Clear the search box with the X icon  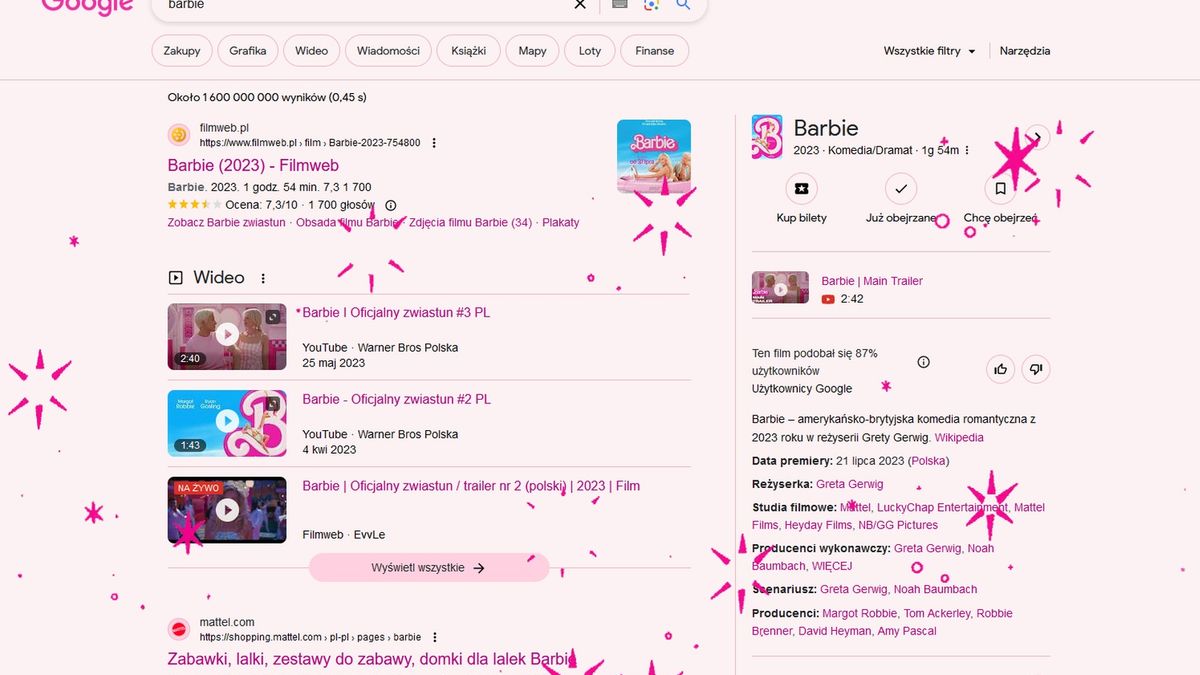click(x=580, y=5)
